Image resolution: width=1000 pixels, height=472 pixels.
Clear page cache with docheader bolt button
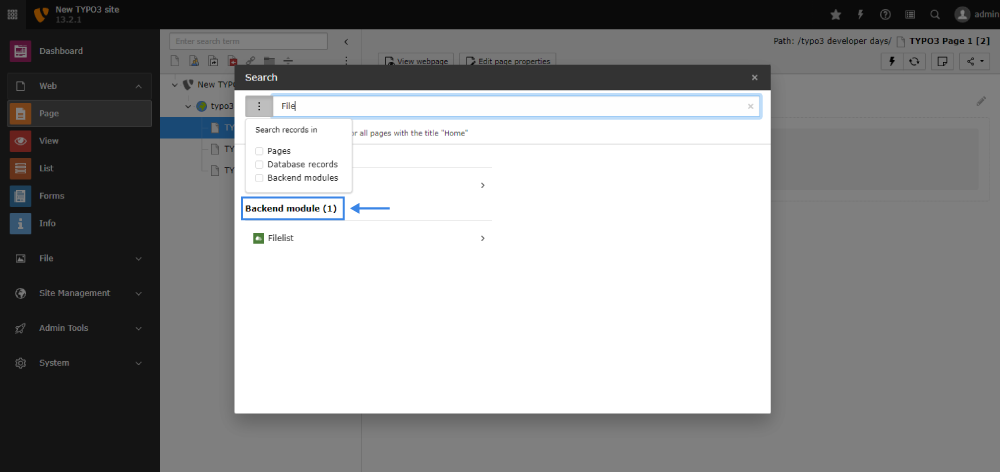(892, 61)
